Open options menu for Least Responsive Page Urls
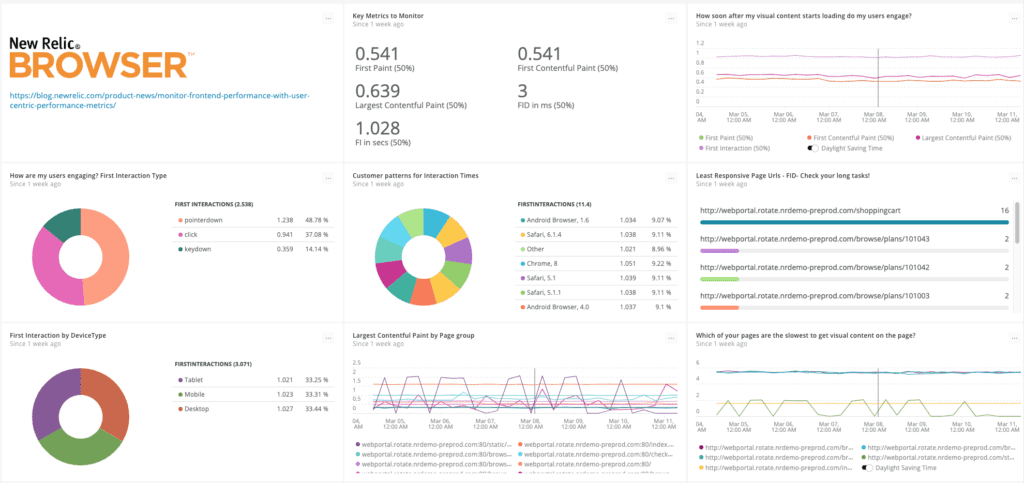The image size is (1024, 483). click(x=1014, y=179)
